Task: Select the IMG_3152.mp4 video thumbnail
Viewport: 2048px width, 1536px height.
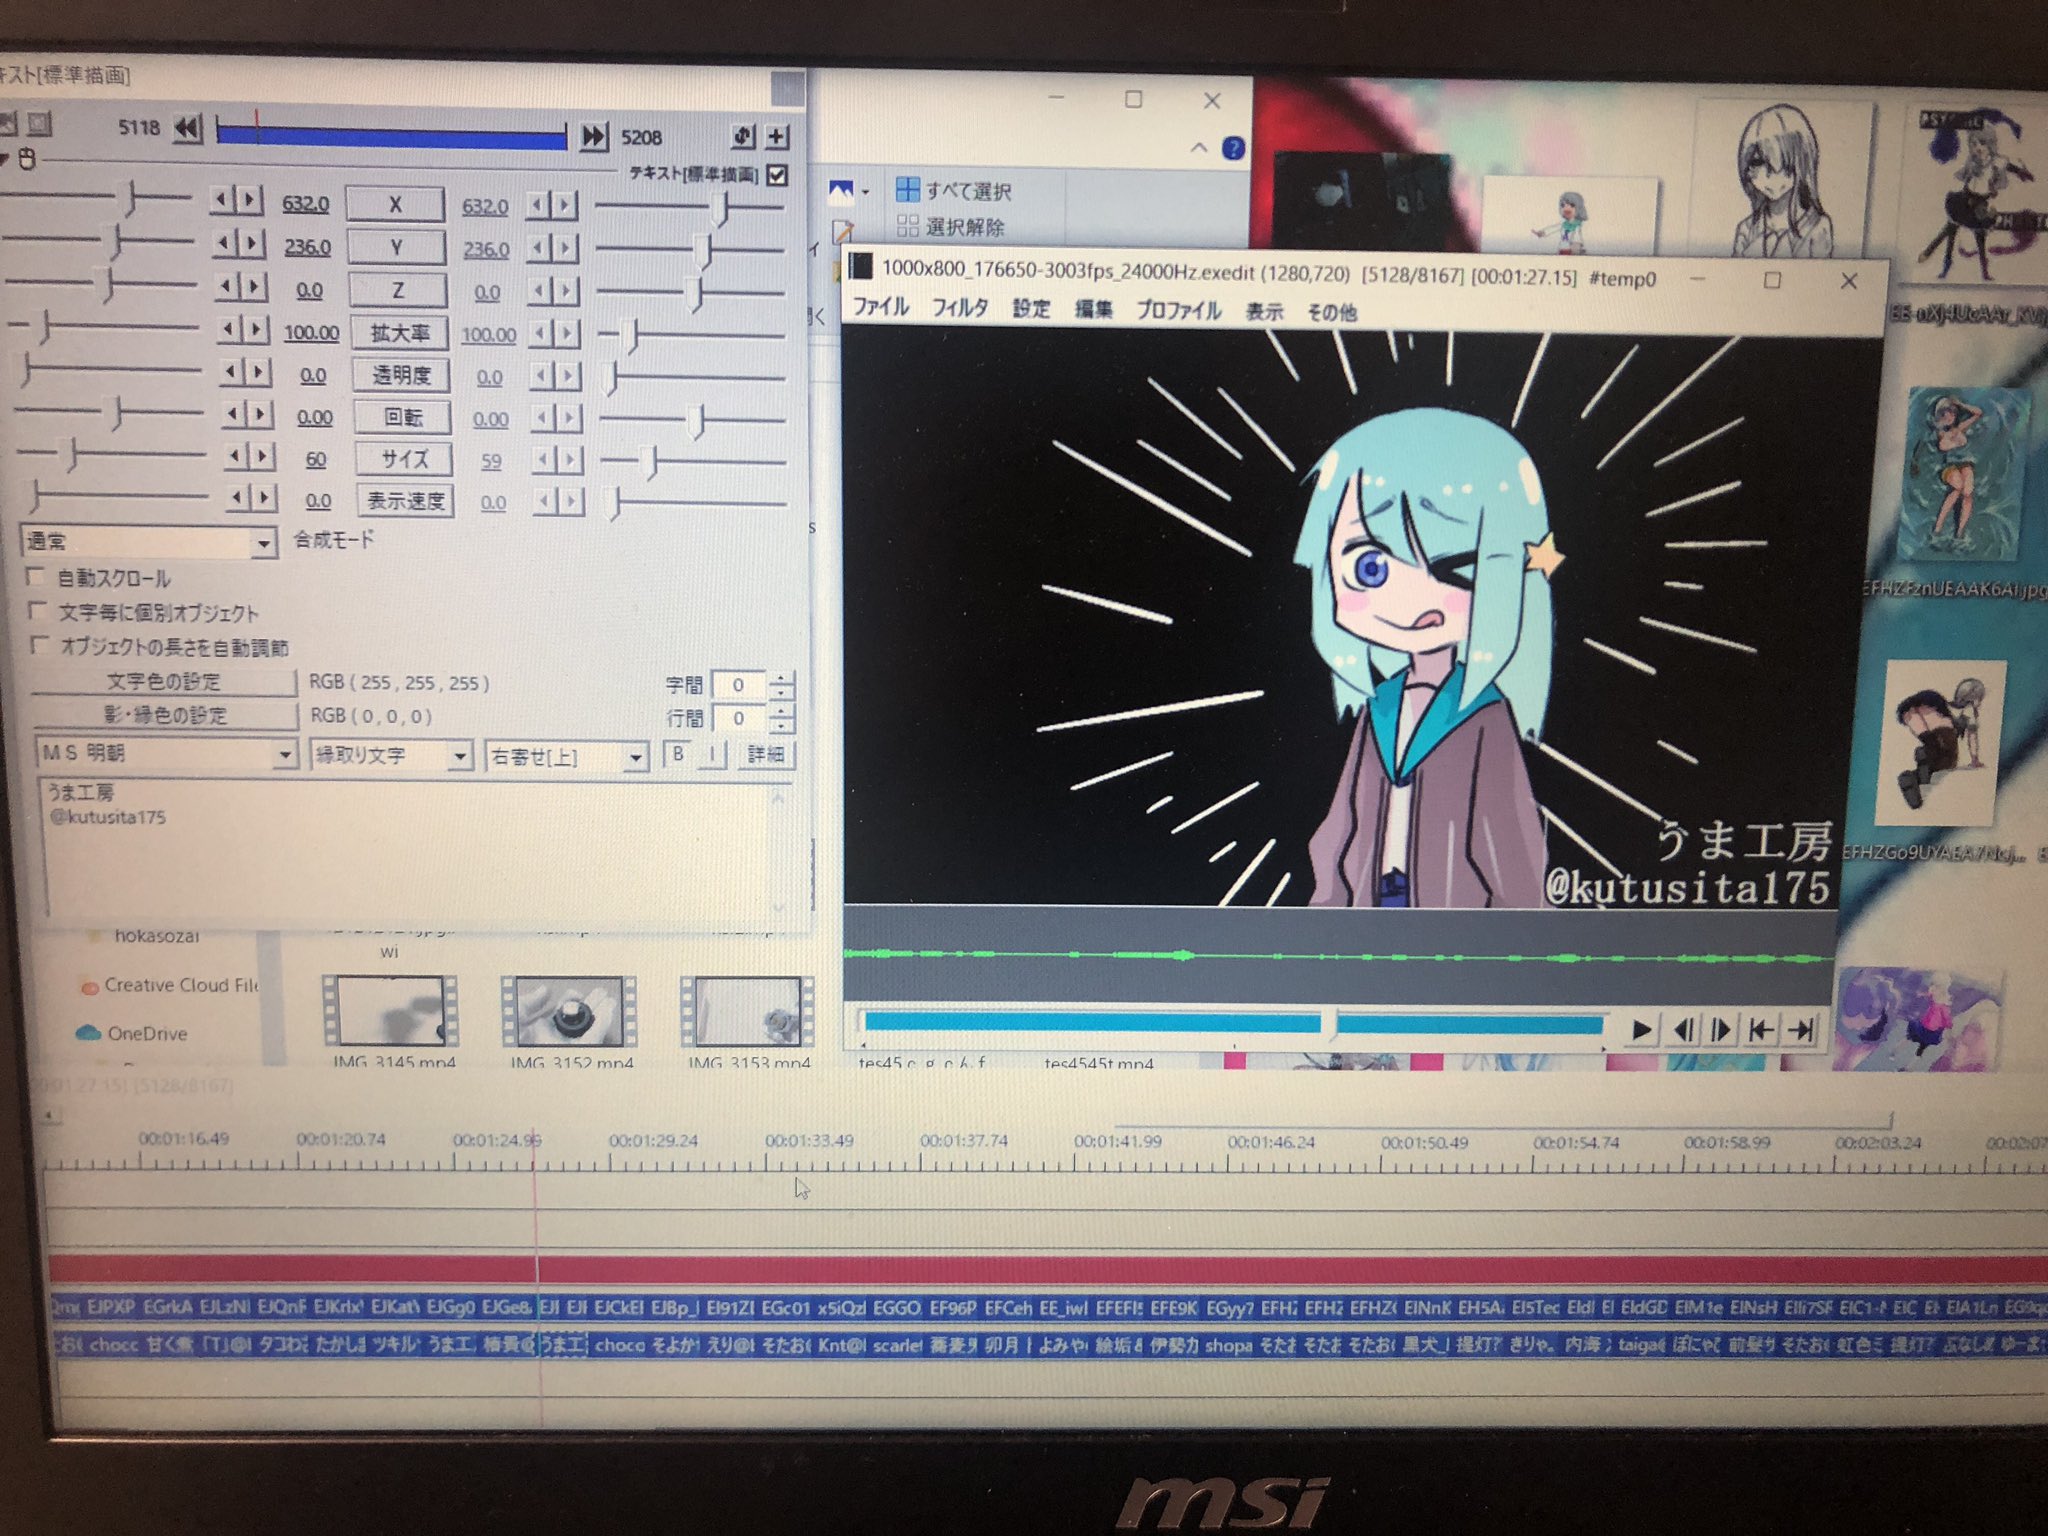Action: [569, 1012]
